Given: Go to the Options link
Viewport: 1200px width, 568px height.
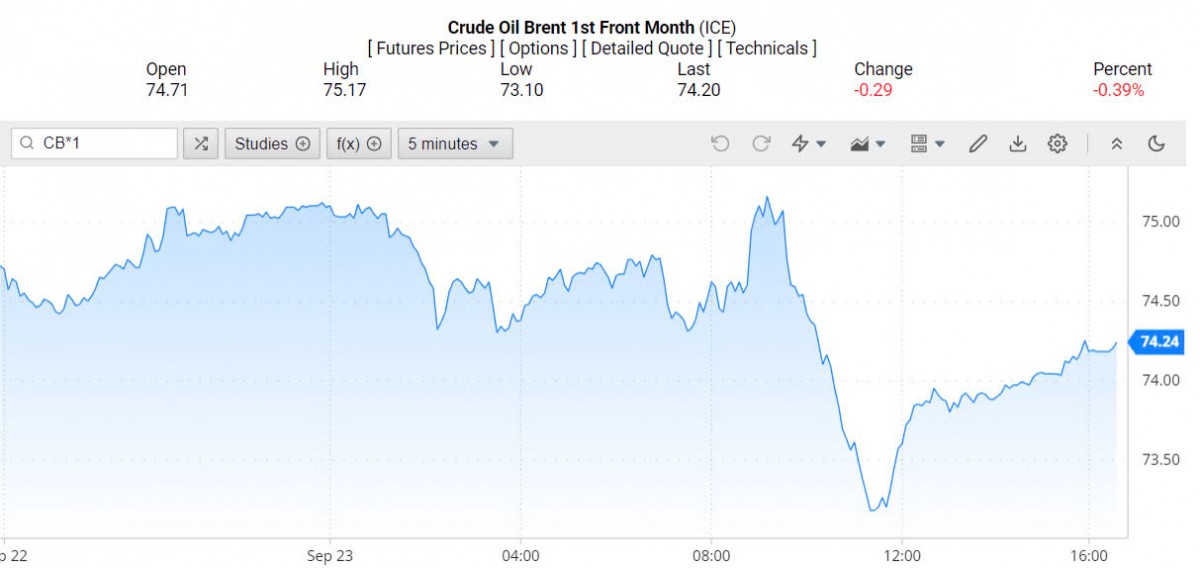Looking at the screenshot, I should [540, 48].
